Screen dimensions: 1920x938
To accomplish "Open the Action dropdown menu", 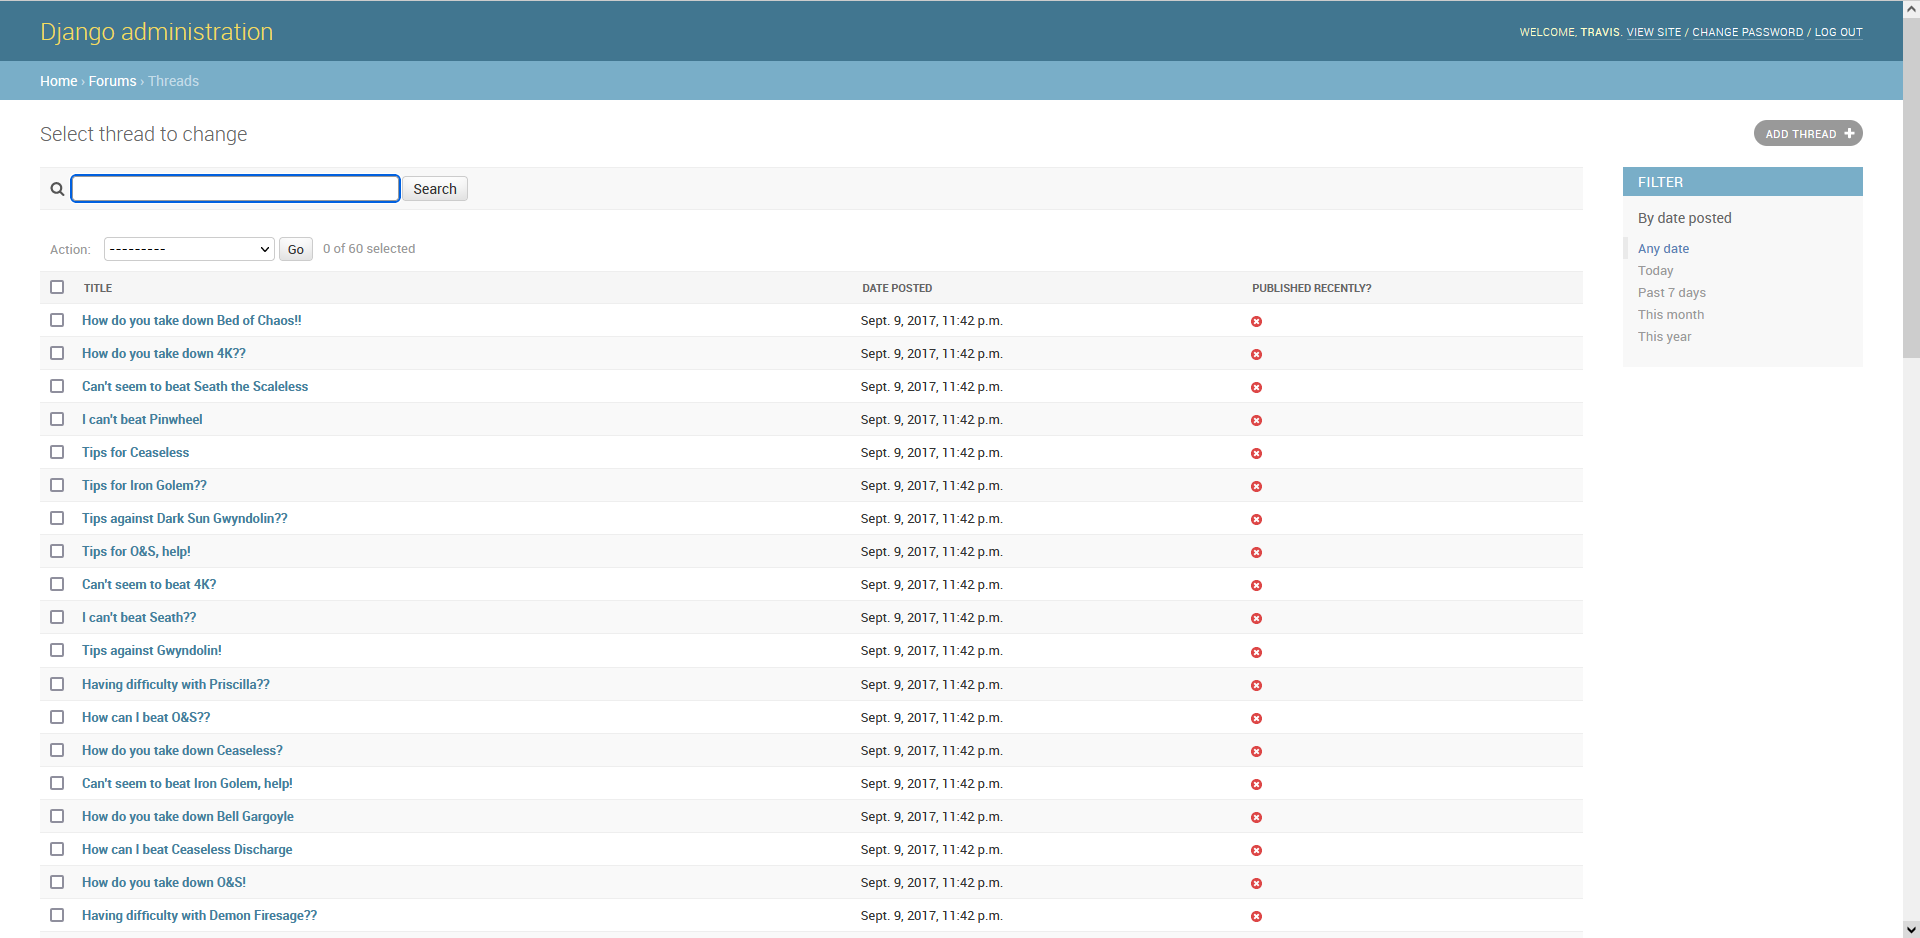I will 189,249.
